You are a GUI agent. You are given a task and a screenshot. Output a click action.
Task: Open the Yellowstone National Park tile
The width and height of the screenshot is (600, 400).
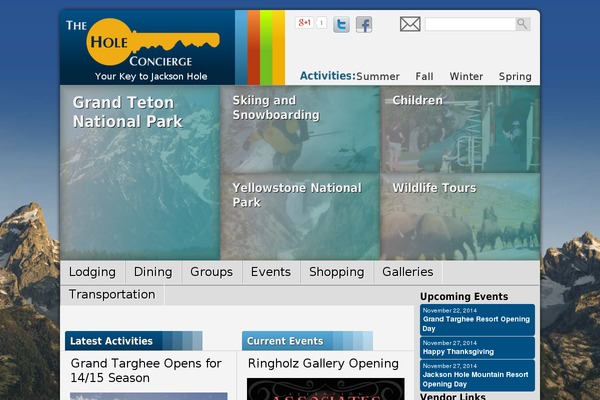click(300, 217)
